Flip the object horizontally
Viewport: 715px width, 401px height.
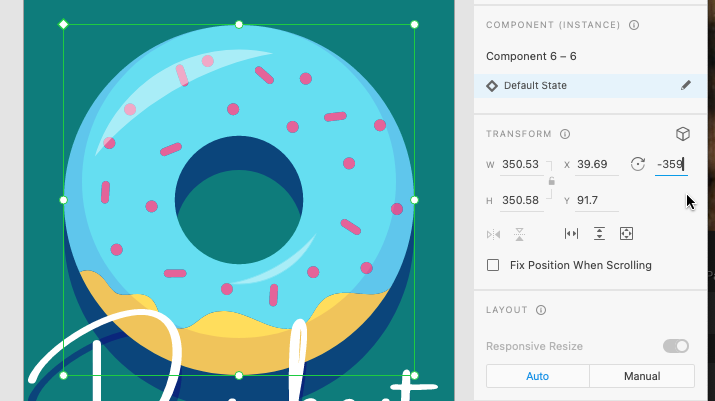click(x=493, y=234)
